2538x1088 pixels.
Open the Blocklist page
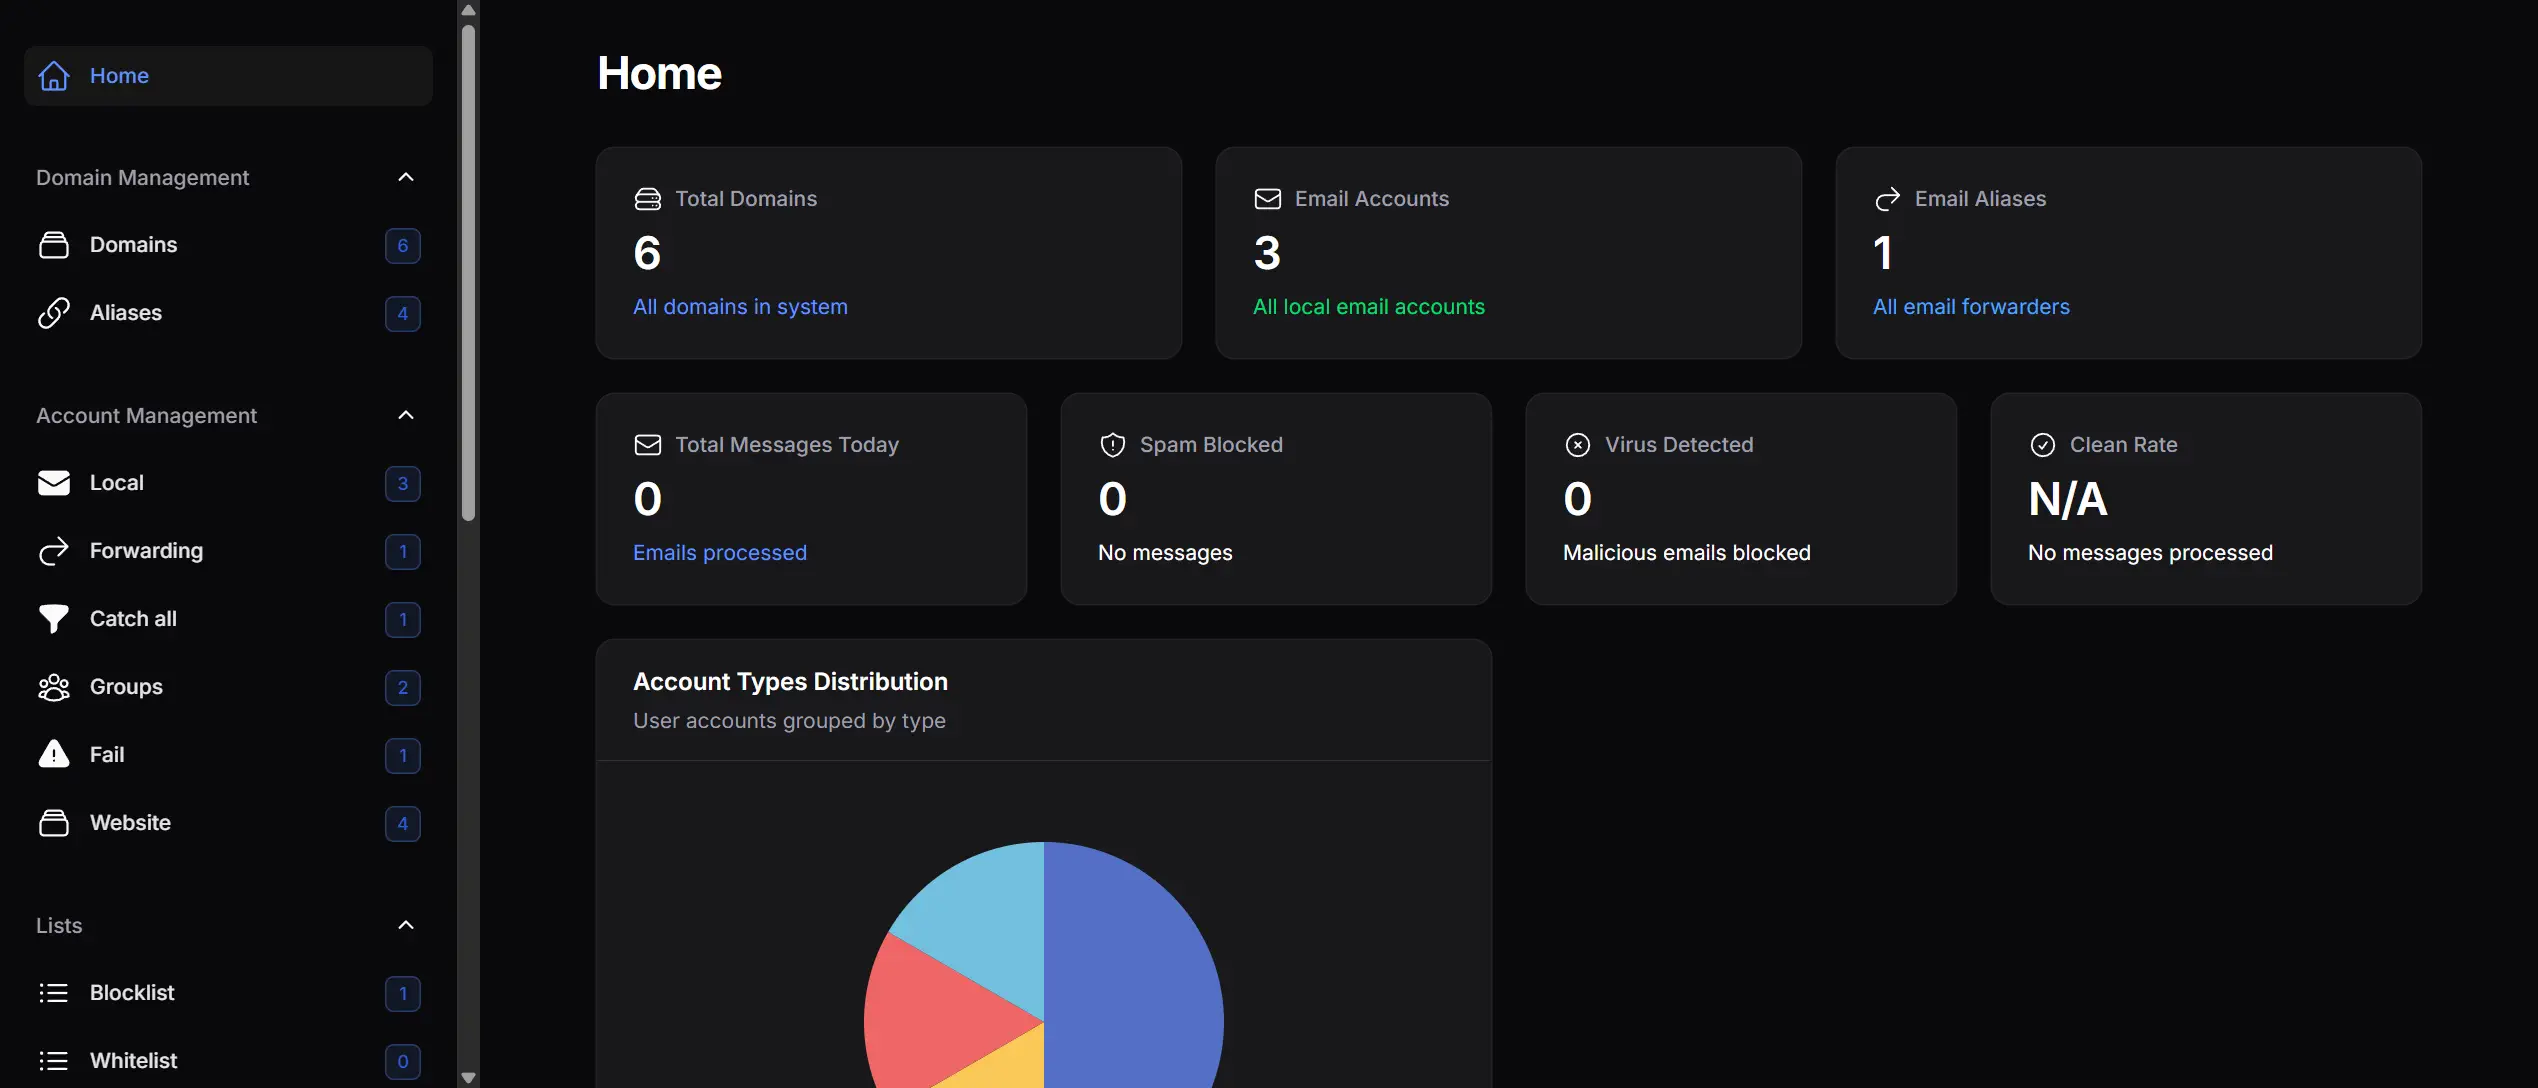[x=228, y=993]
